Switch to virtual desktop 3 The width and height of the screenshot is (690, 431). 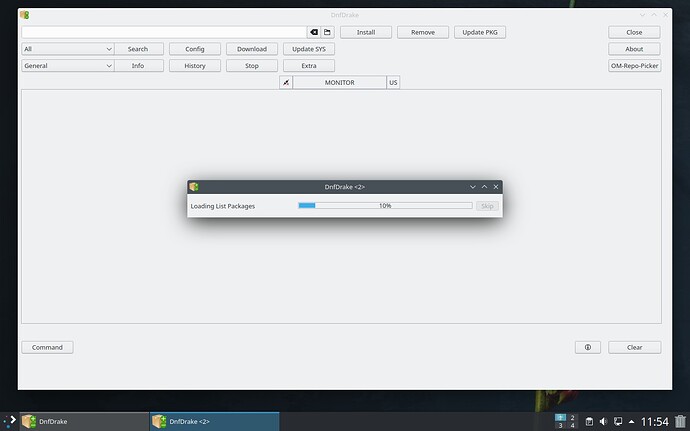pos(560,426)
